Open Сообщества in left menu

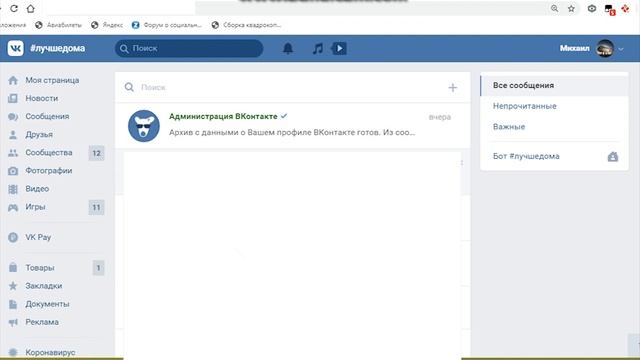(x=49, y=153)
